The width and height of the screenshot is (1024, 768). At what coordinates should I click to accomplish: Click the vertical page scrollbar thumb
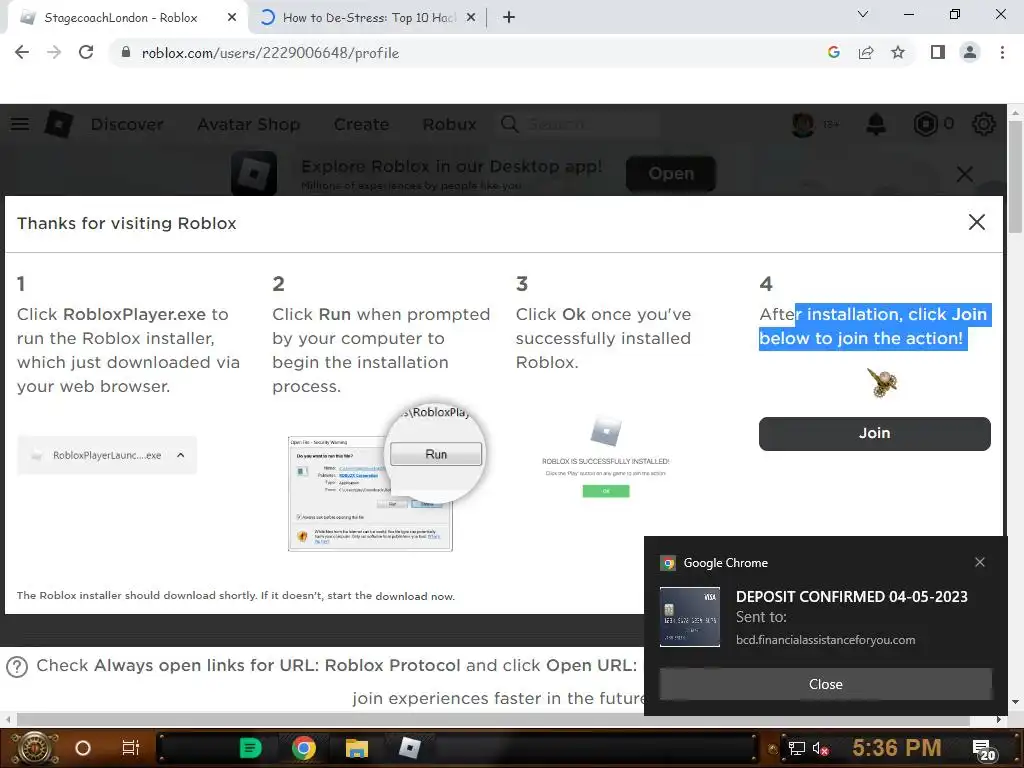1015,176
